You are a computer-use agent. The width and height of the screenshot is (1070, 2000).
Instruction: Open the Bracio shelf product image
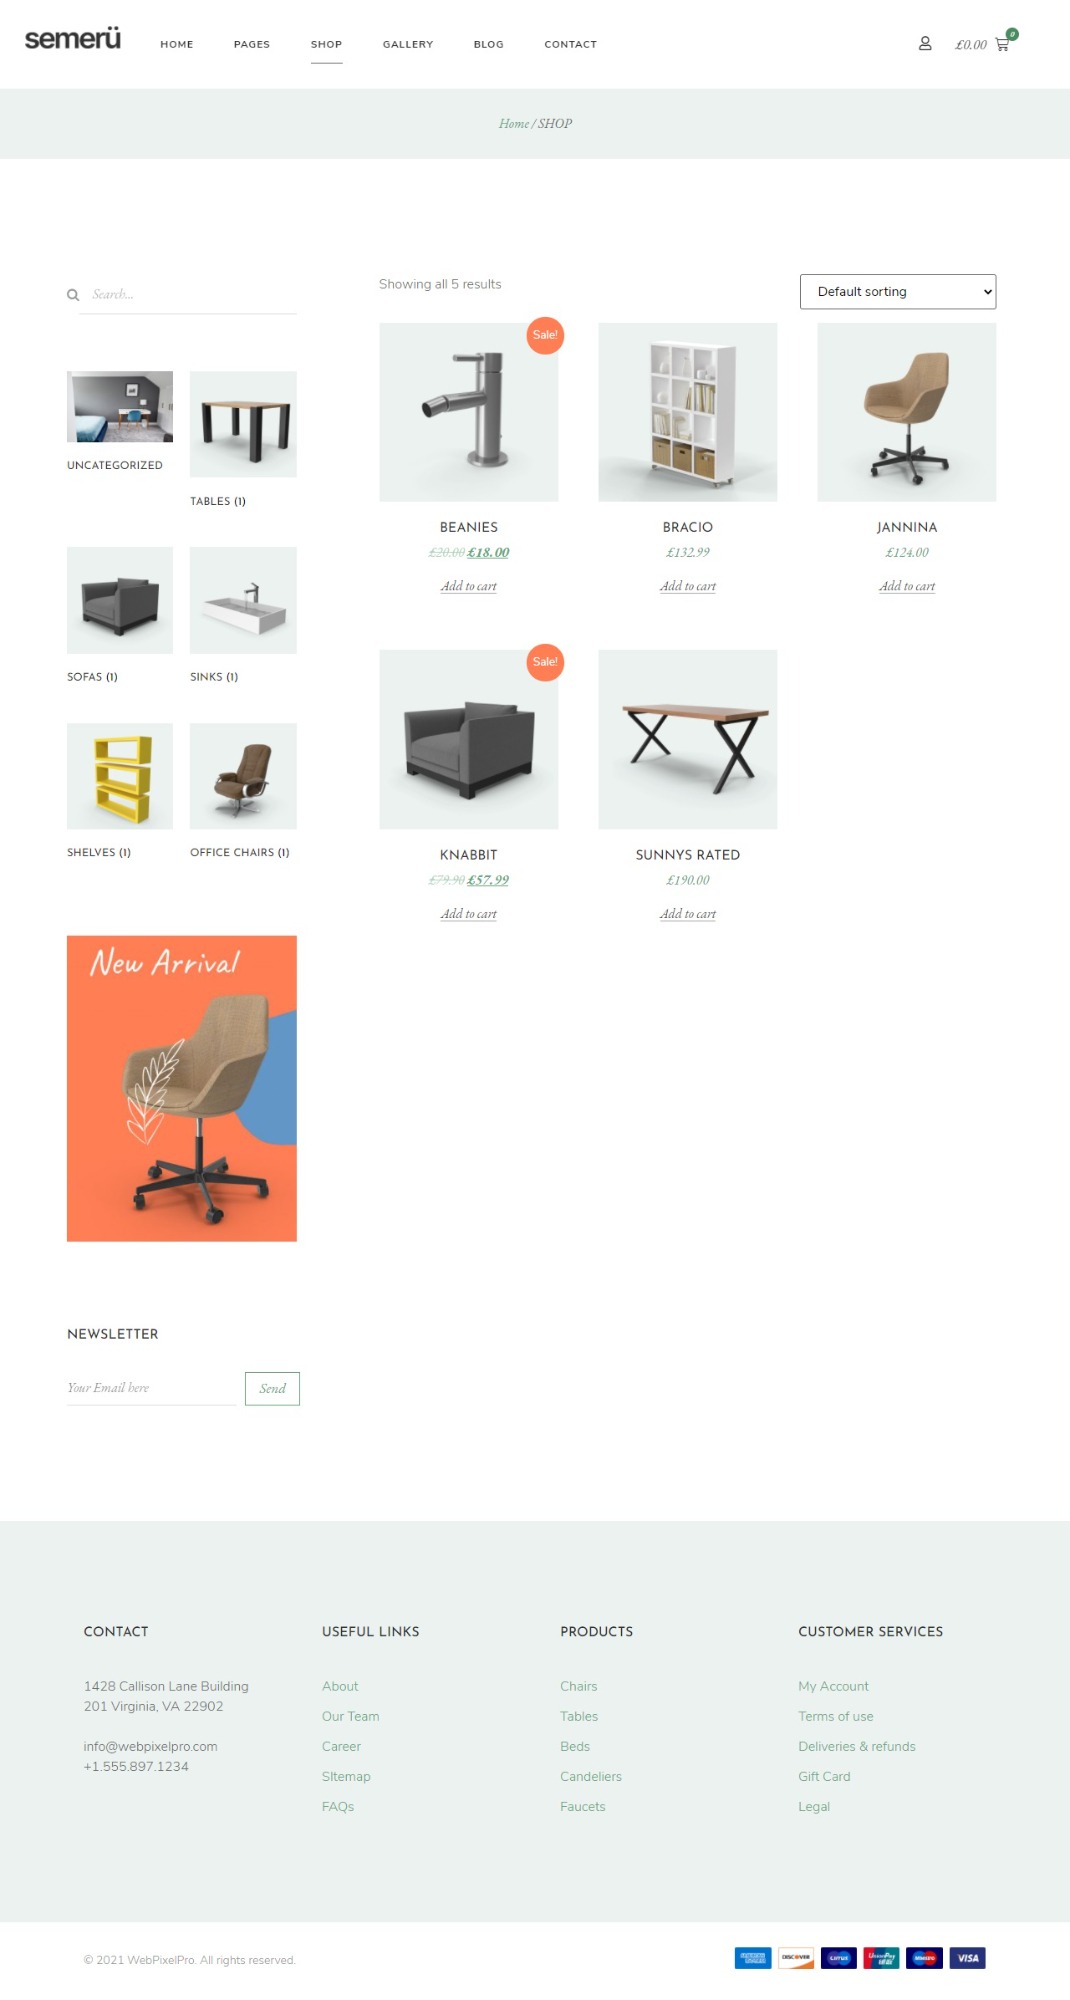pyautogui.click(x=688, y=412)
